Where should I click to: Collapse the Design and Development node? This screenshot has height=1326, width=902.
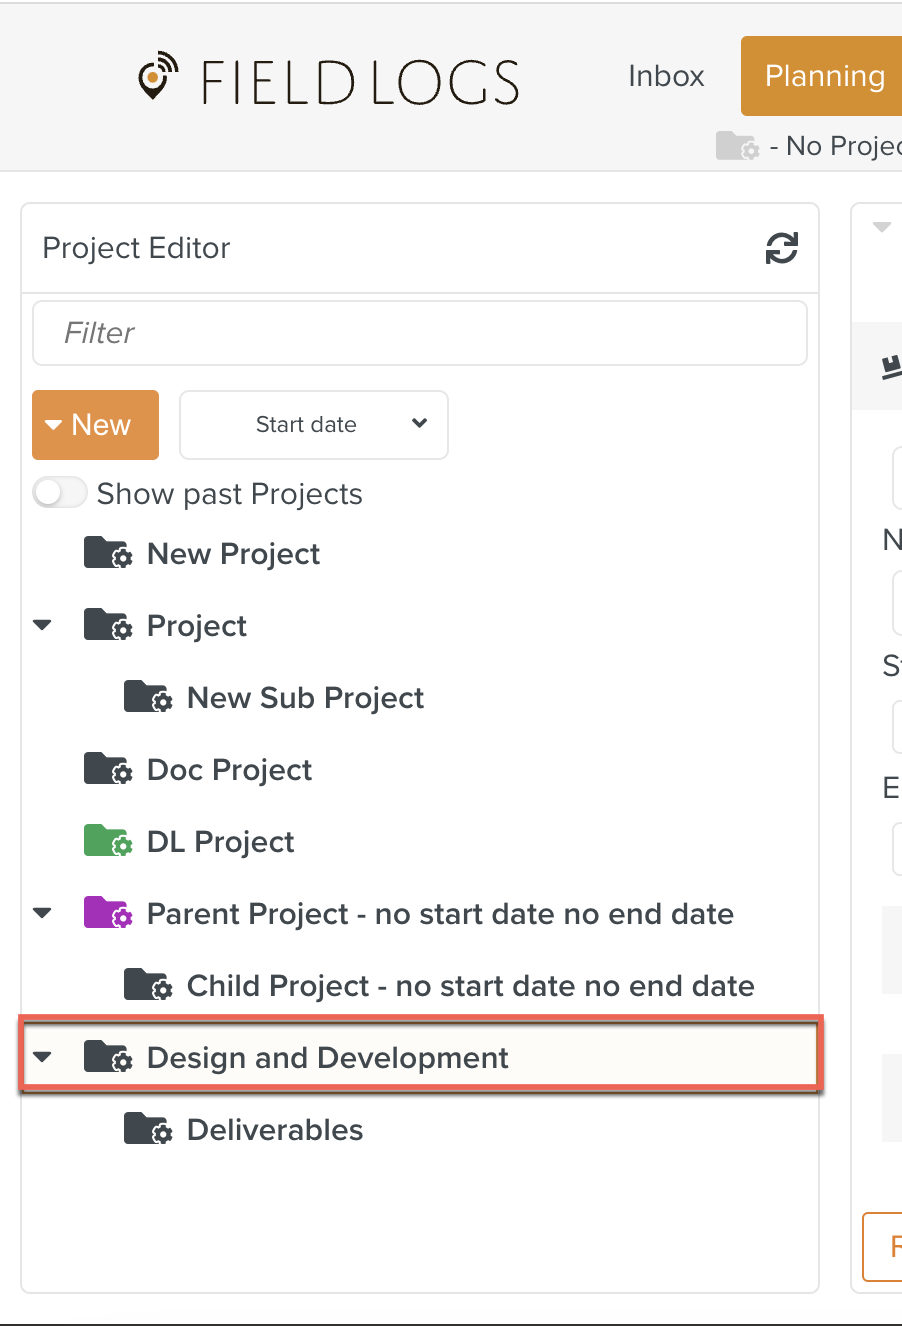(x=42, y=1057)
